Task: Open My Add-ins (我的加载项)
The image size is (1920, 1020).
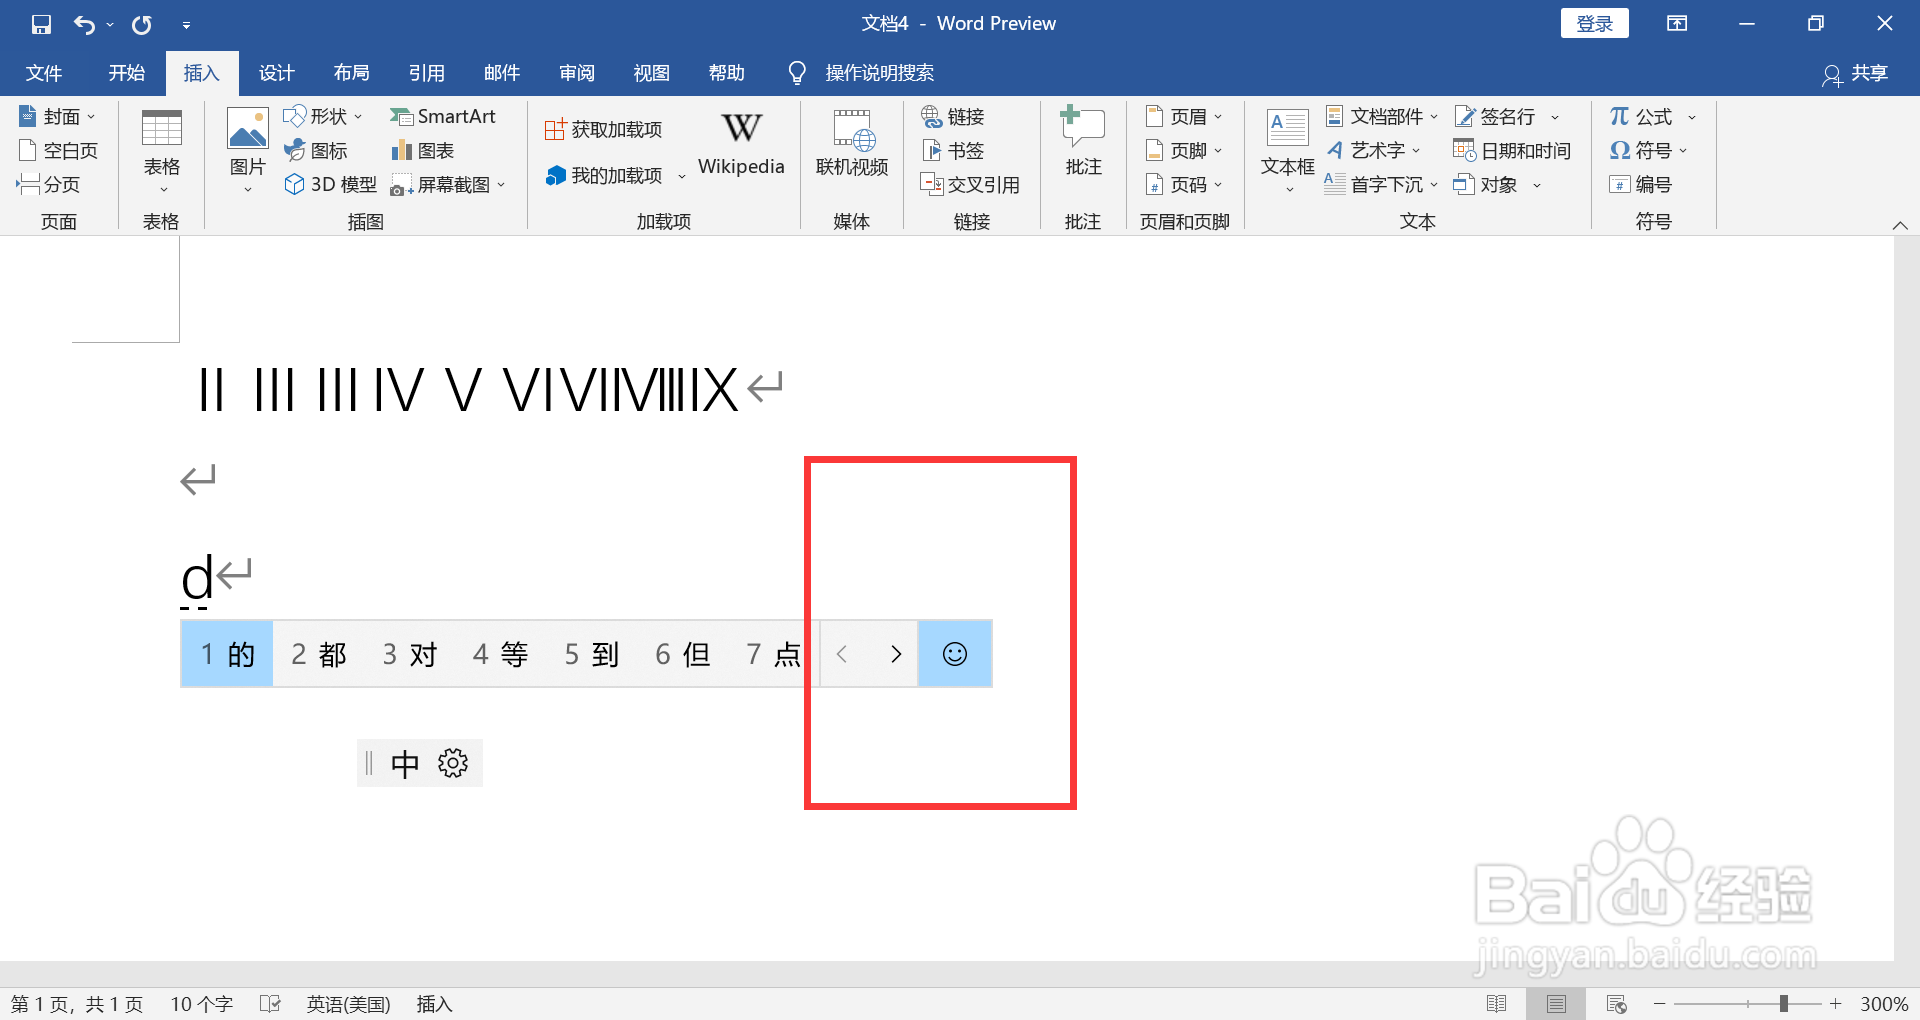Action: point(615,175)
